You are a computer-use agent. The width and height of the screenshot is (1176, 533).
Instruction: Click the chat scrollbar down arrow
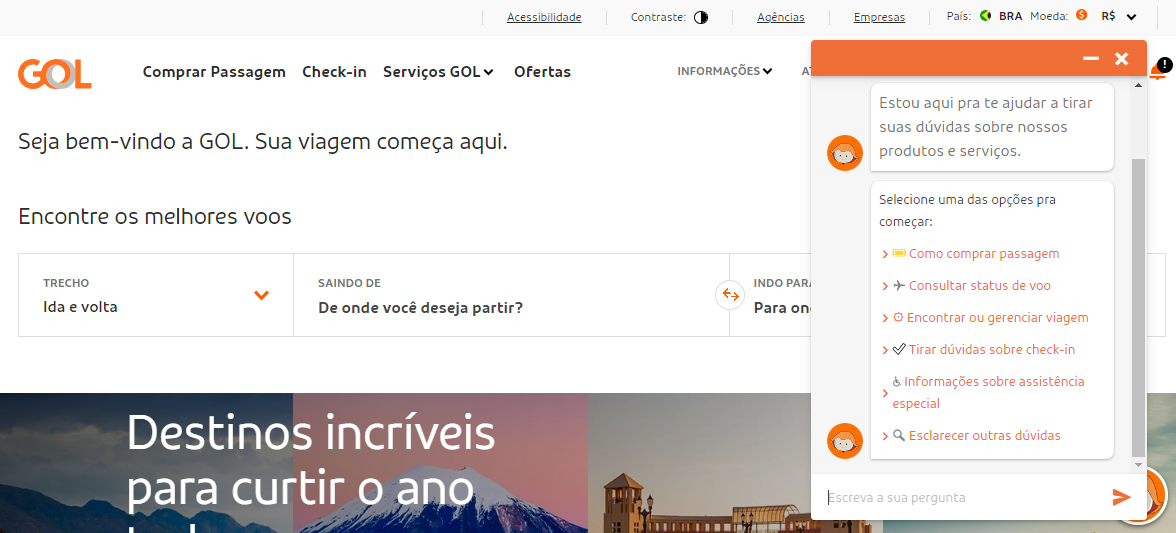[1138, 465]
